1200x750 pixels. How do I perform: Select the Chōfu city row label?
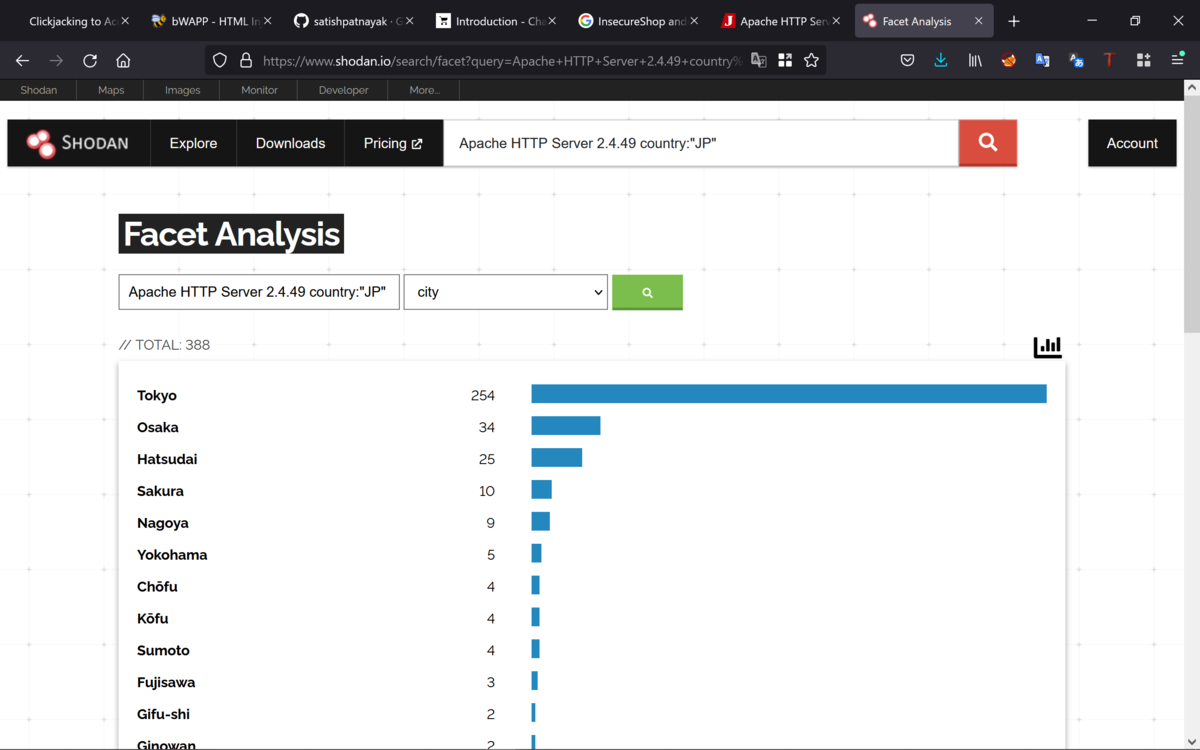click(157, 587)
